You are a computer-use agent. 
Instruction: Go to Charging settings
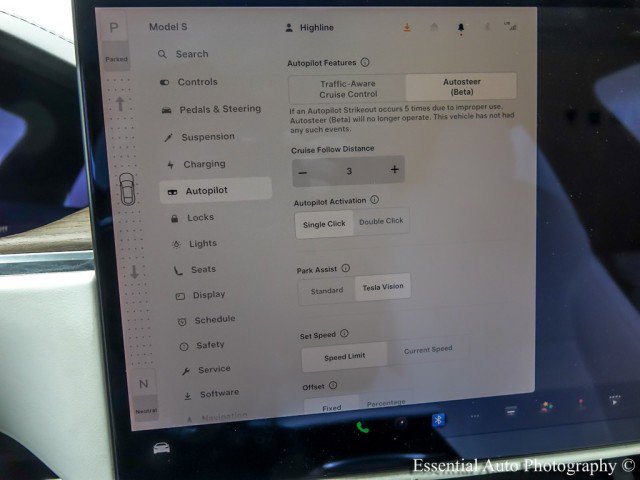[x=204, y=164]
